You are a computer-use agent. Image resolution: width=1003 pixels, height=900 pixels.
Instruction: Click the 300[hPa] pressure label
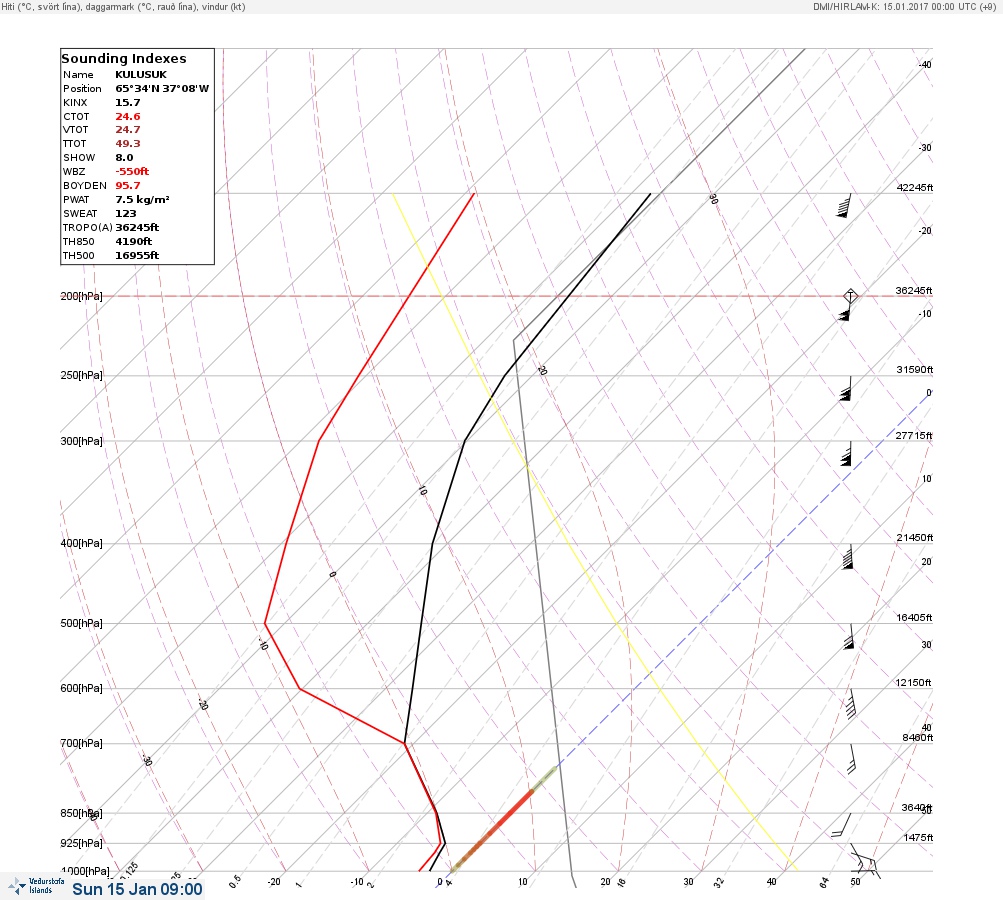click(81, 441)
